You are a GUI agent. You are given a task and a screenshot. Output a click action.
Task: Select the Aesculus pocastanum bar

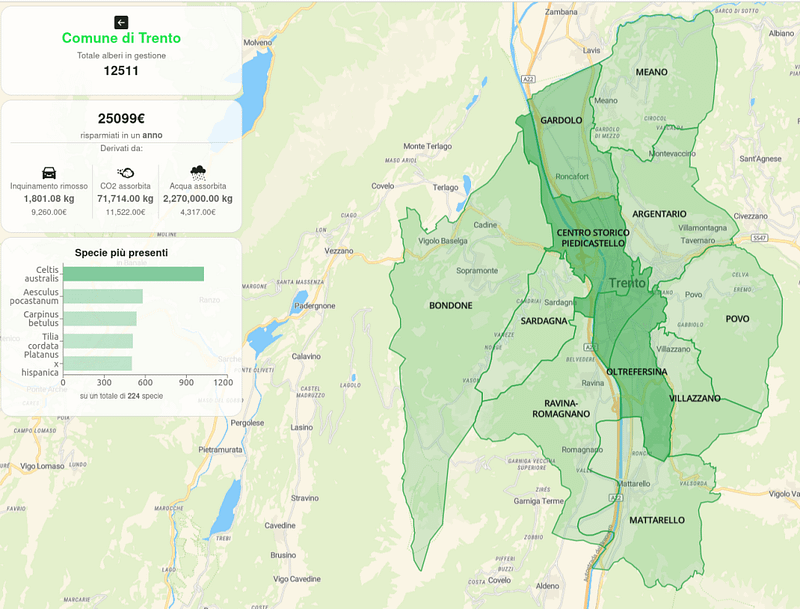[x=103, y=296]
